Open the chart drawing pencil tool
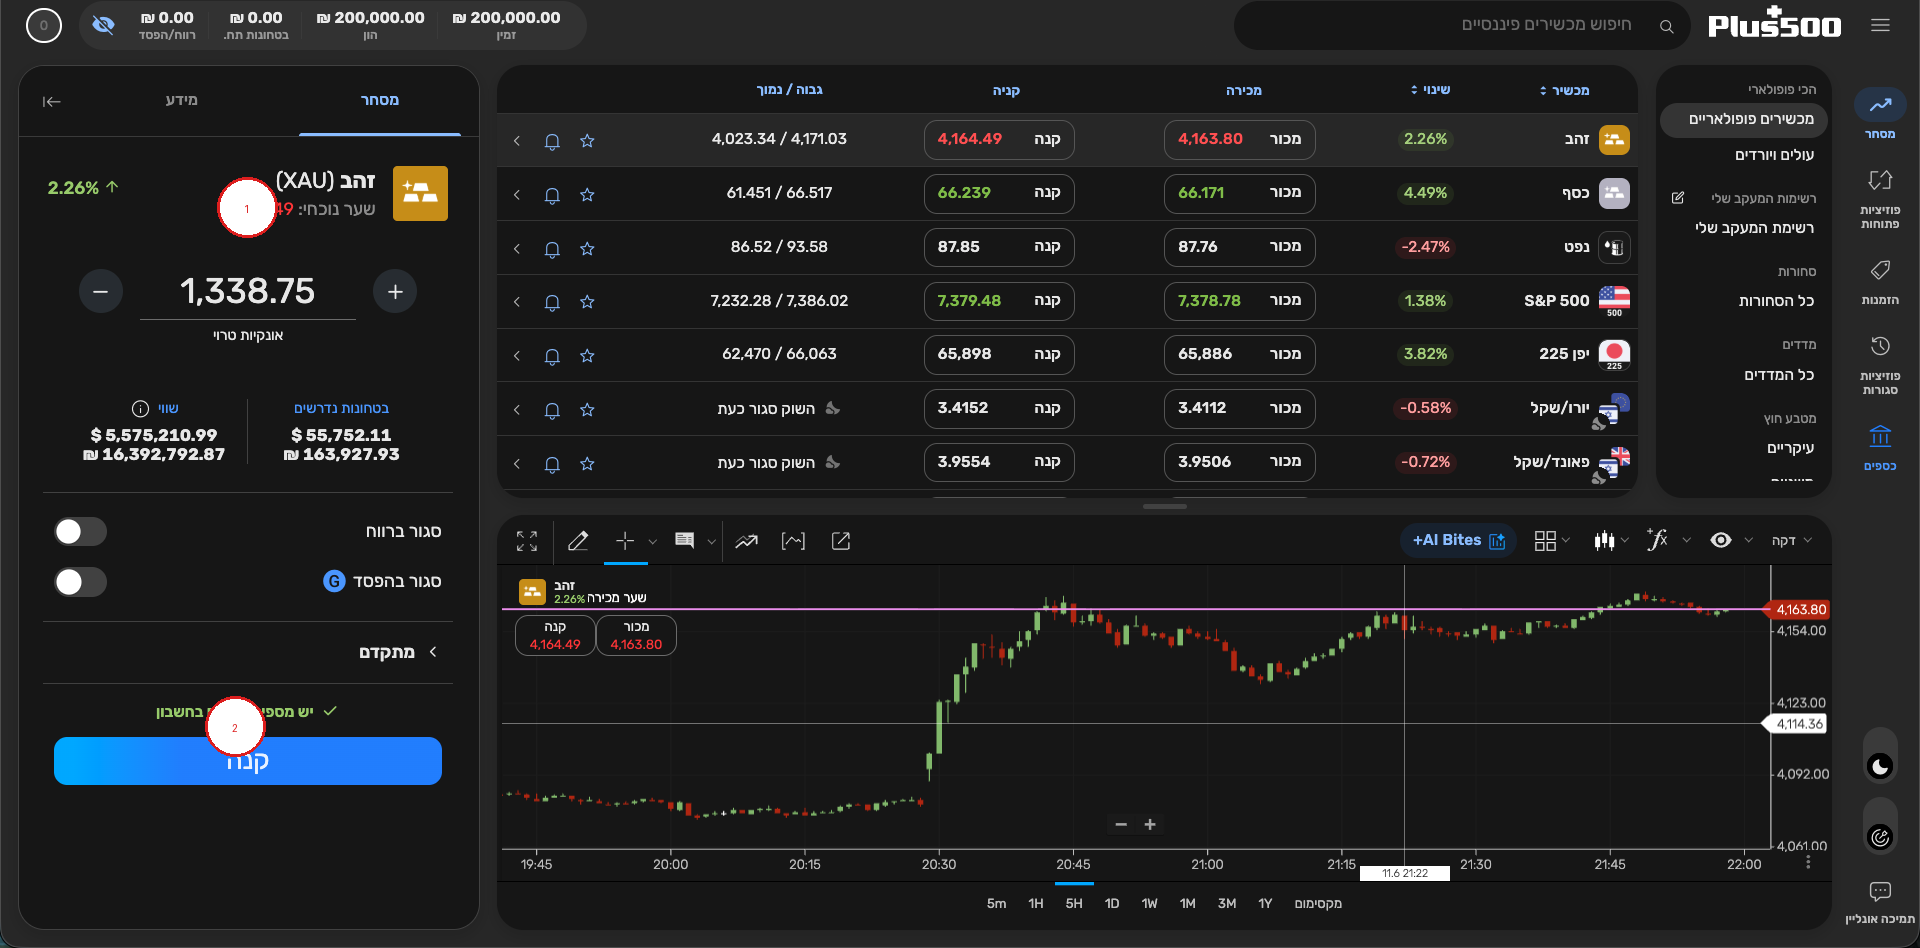The image size is (1920, 948). tap(578, 541)
